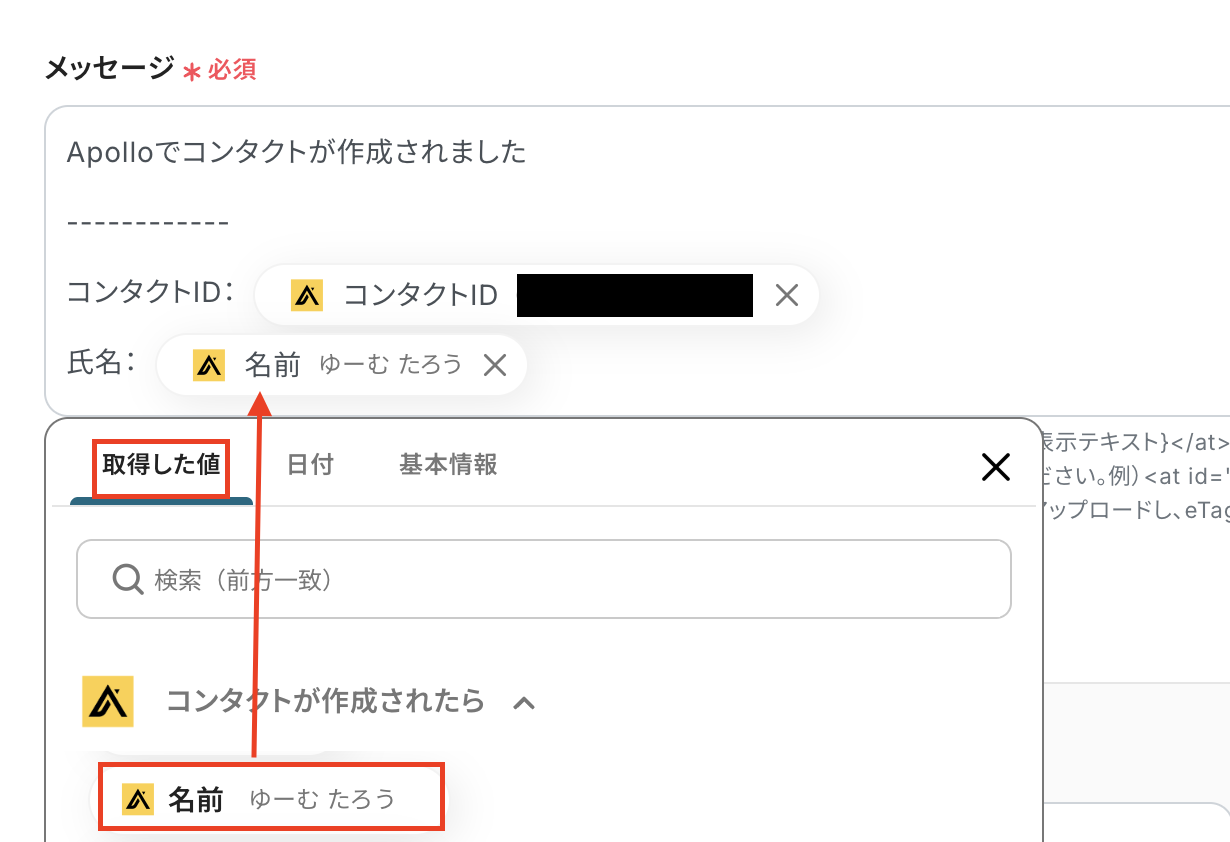This screenshot has width=1230, height=842.
Task: Click the Apollo icon in the 氏名 chip
Action: point(209,365)
